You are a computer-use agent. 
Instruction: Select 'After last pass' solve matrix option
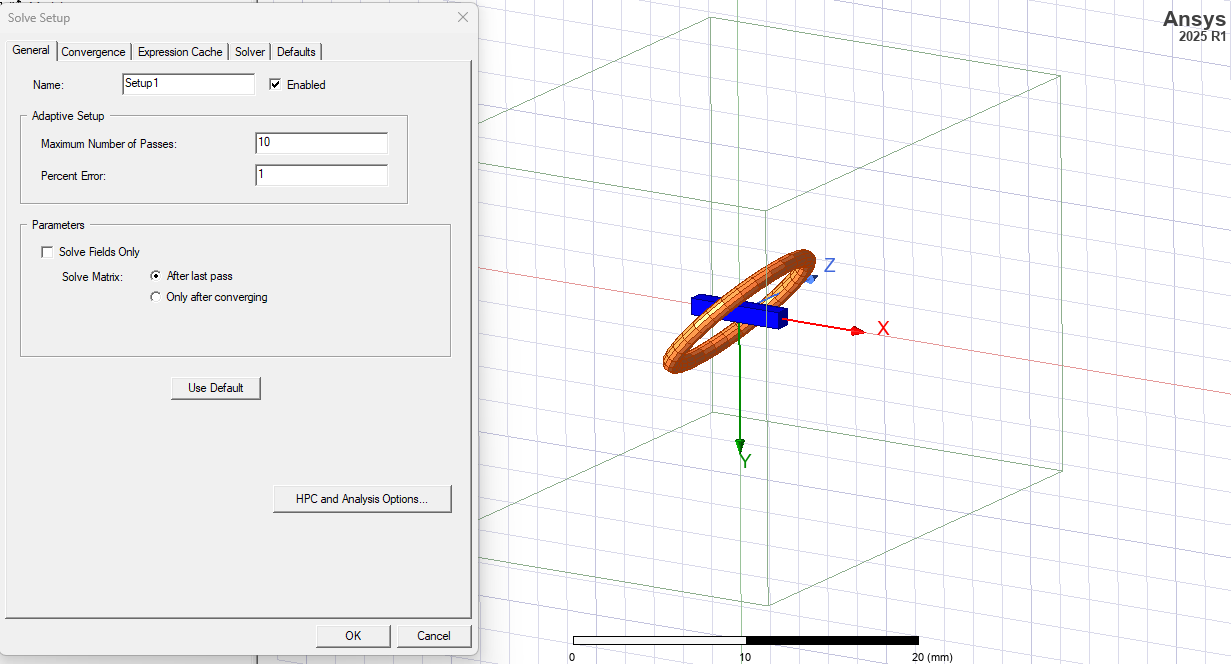pos(155,275)
